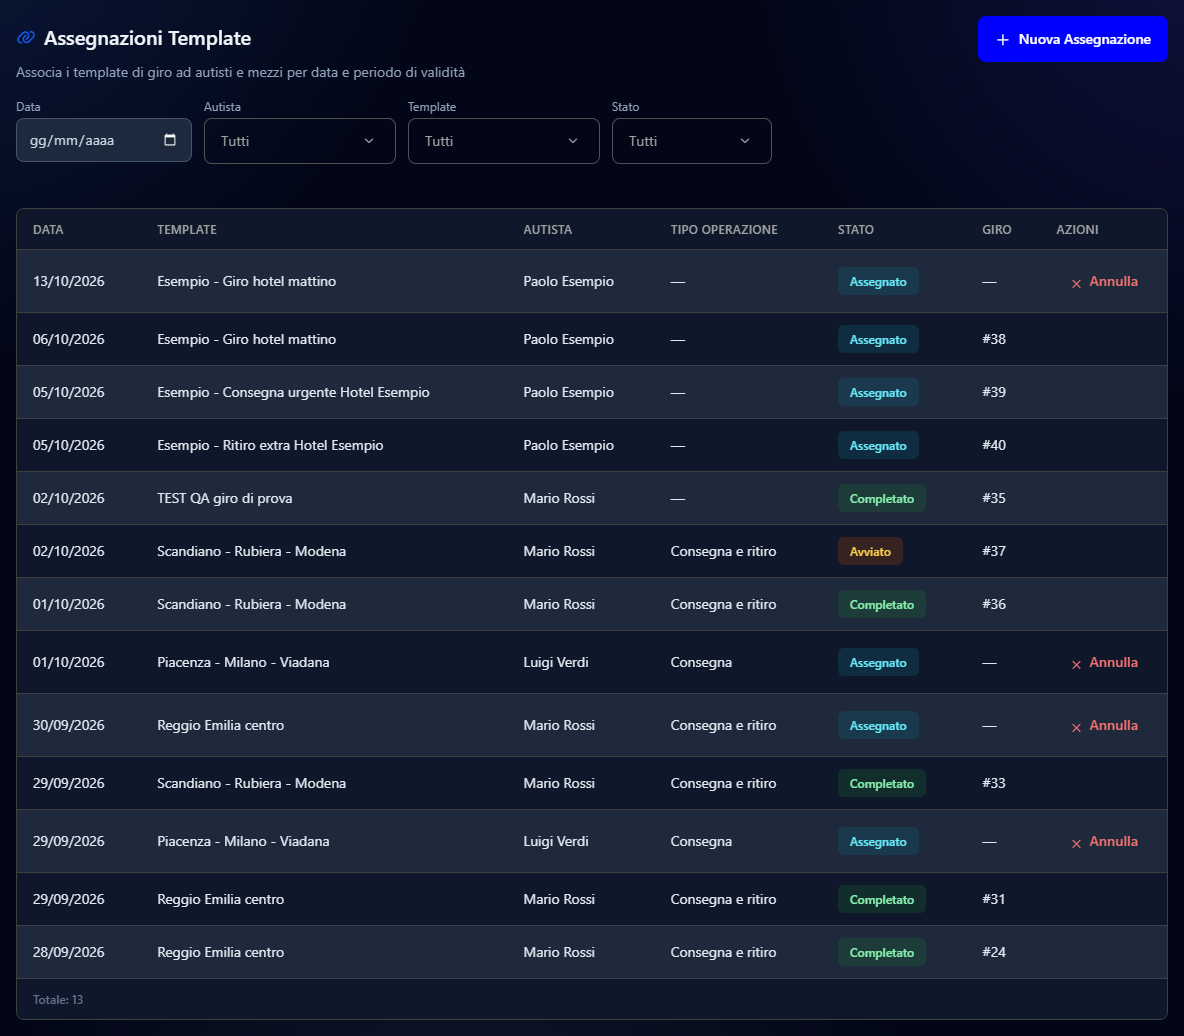
Task: Click Luigi Verdi in the 01/10/2026 row
Action: click(556, 662)
